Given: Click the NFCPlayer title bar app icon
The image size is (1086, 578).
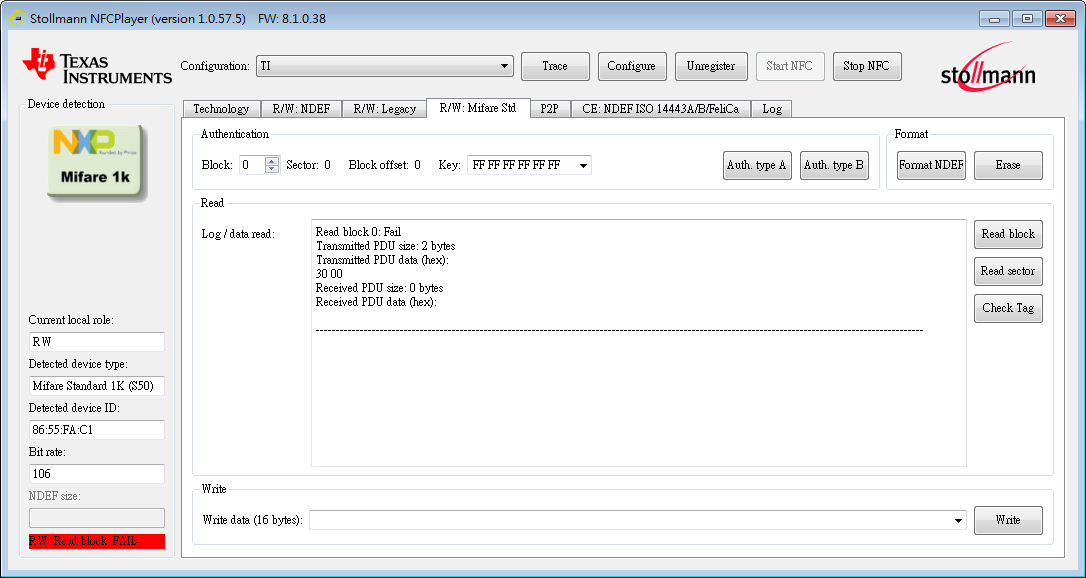Looking at the screenshot, I should pyautogui.click(x=17, y=19).
